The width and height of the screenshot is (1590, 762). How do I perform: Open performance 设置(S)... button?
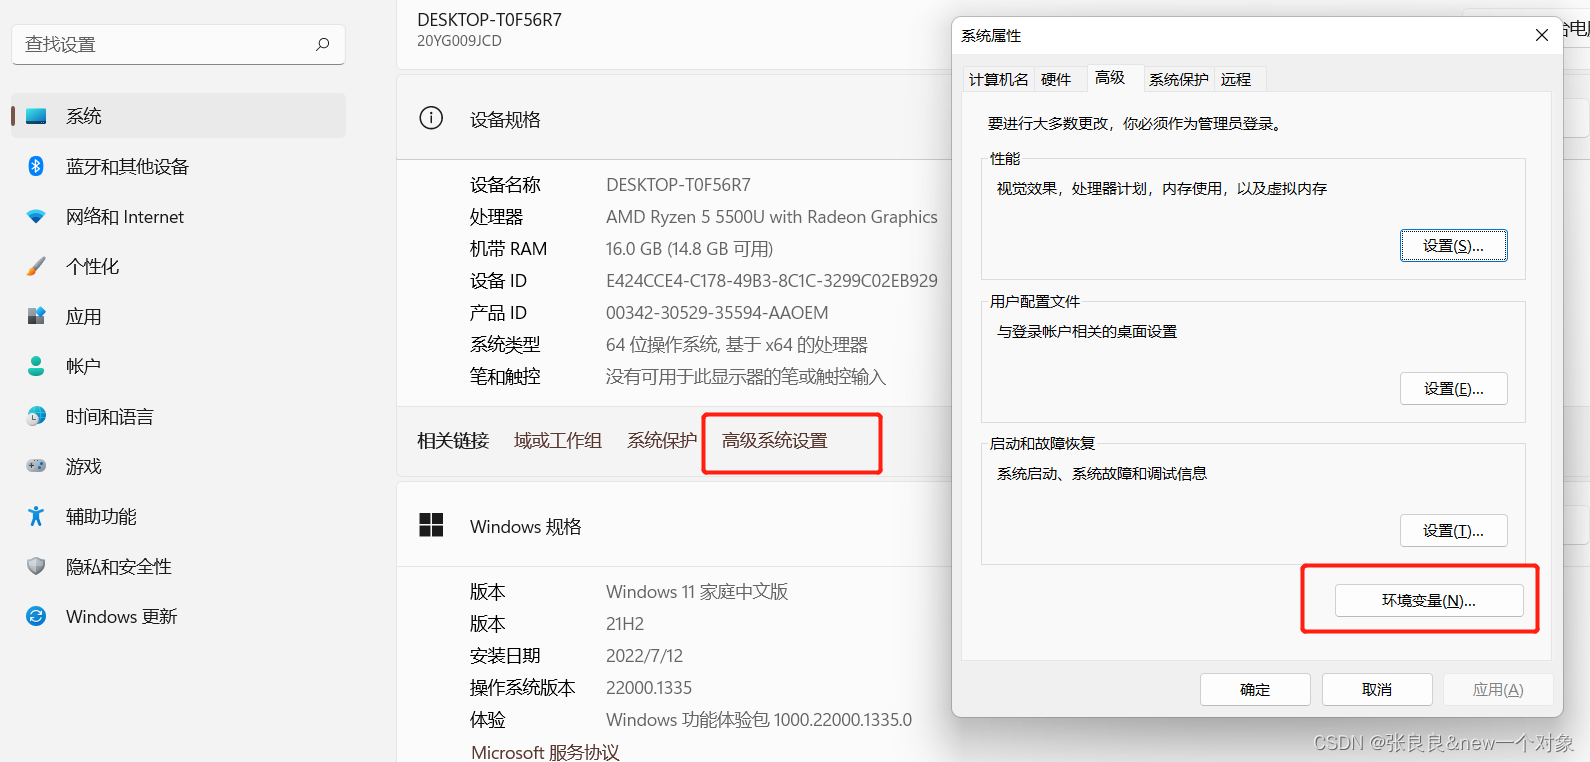coord(1453,246)
